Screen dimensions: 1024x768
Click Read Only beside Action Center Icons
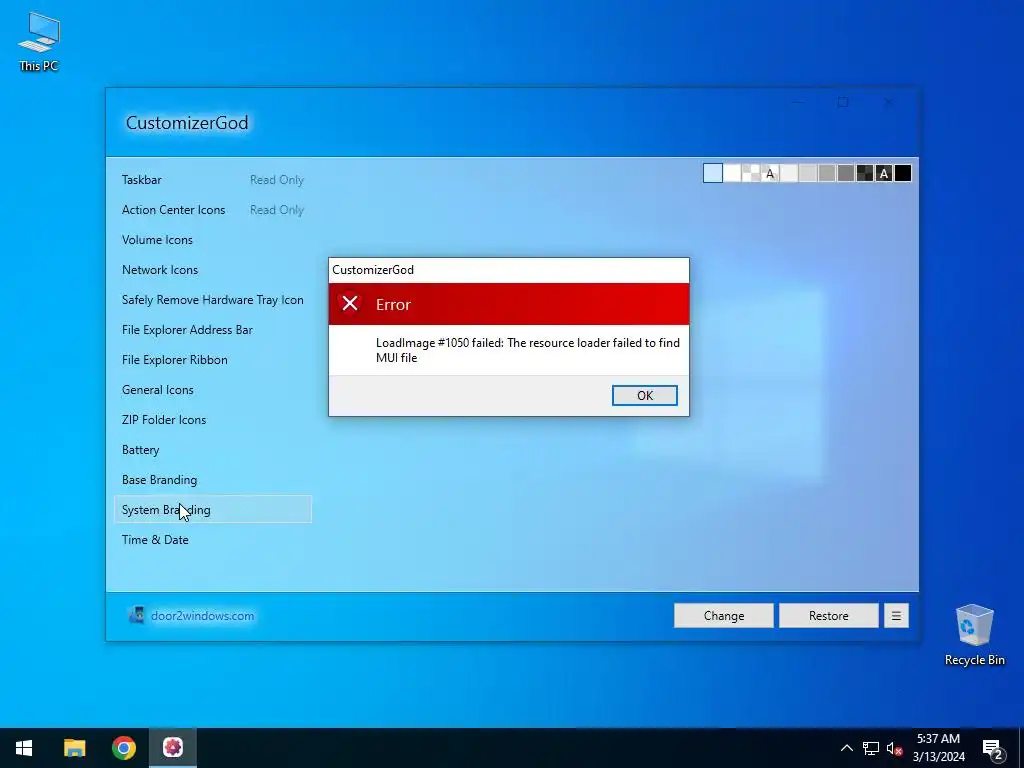click(277, 210)
